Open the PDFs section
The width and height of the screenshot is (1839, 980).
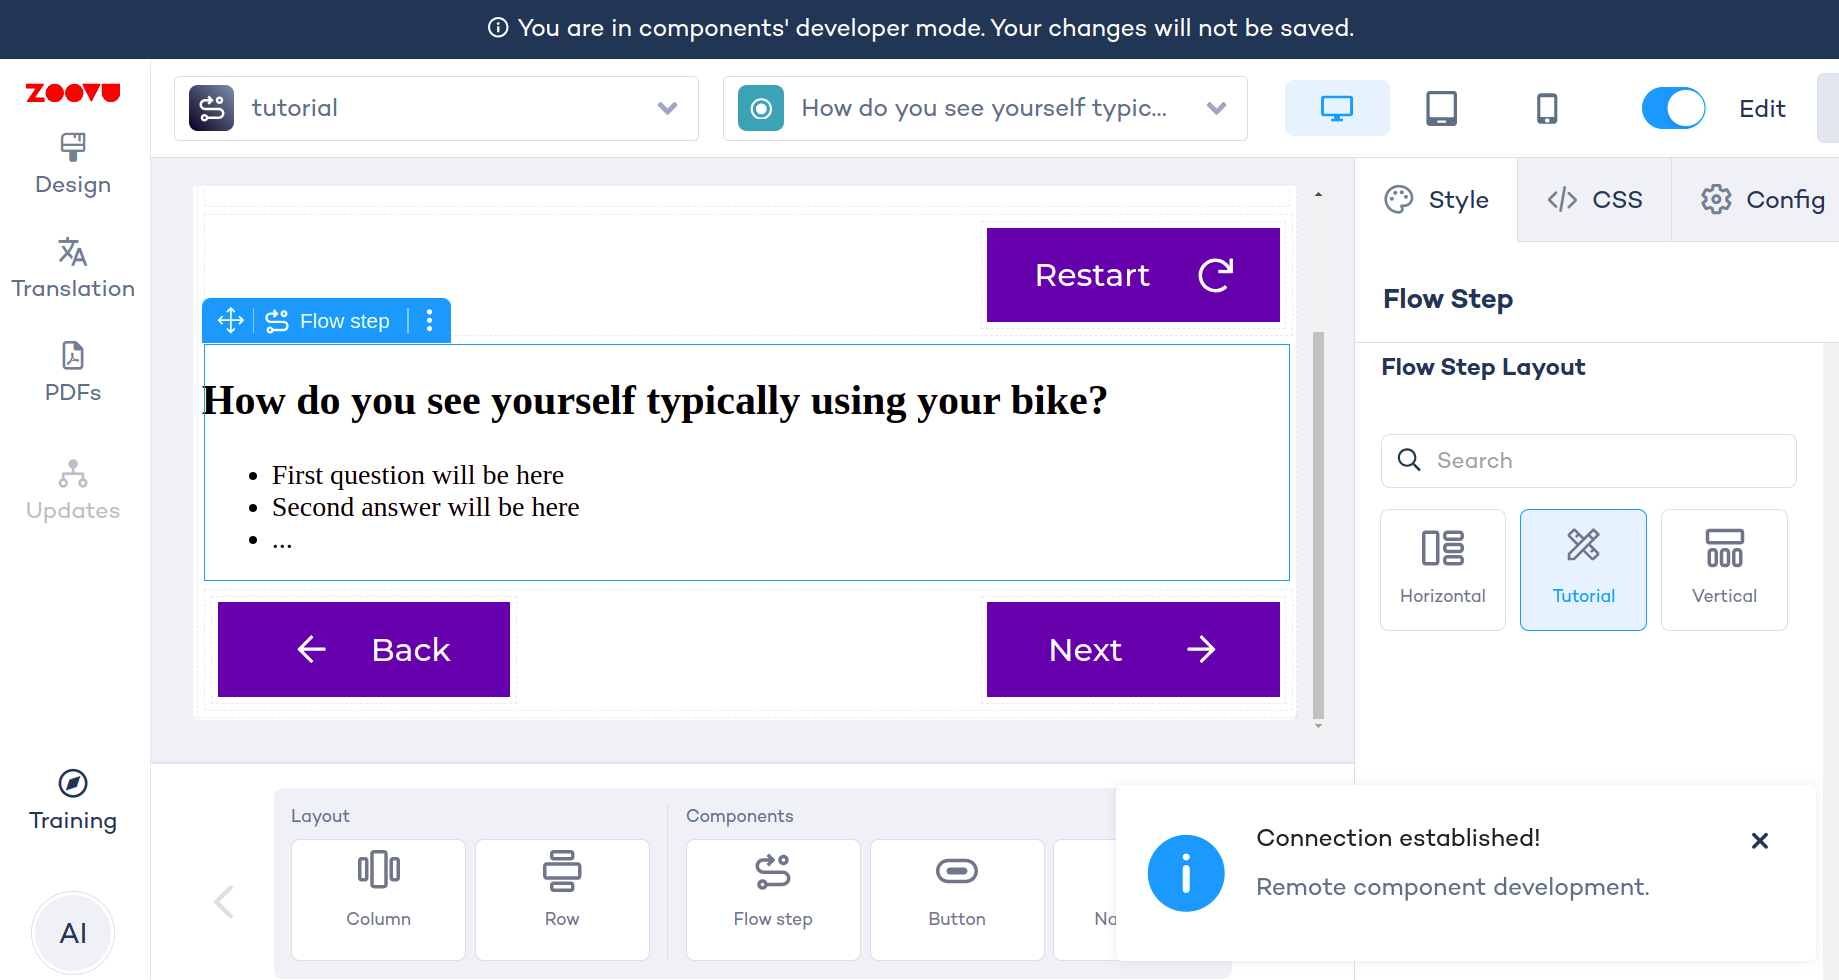point(73,372)
